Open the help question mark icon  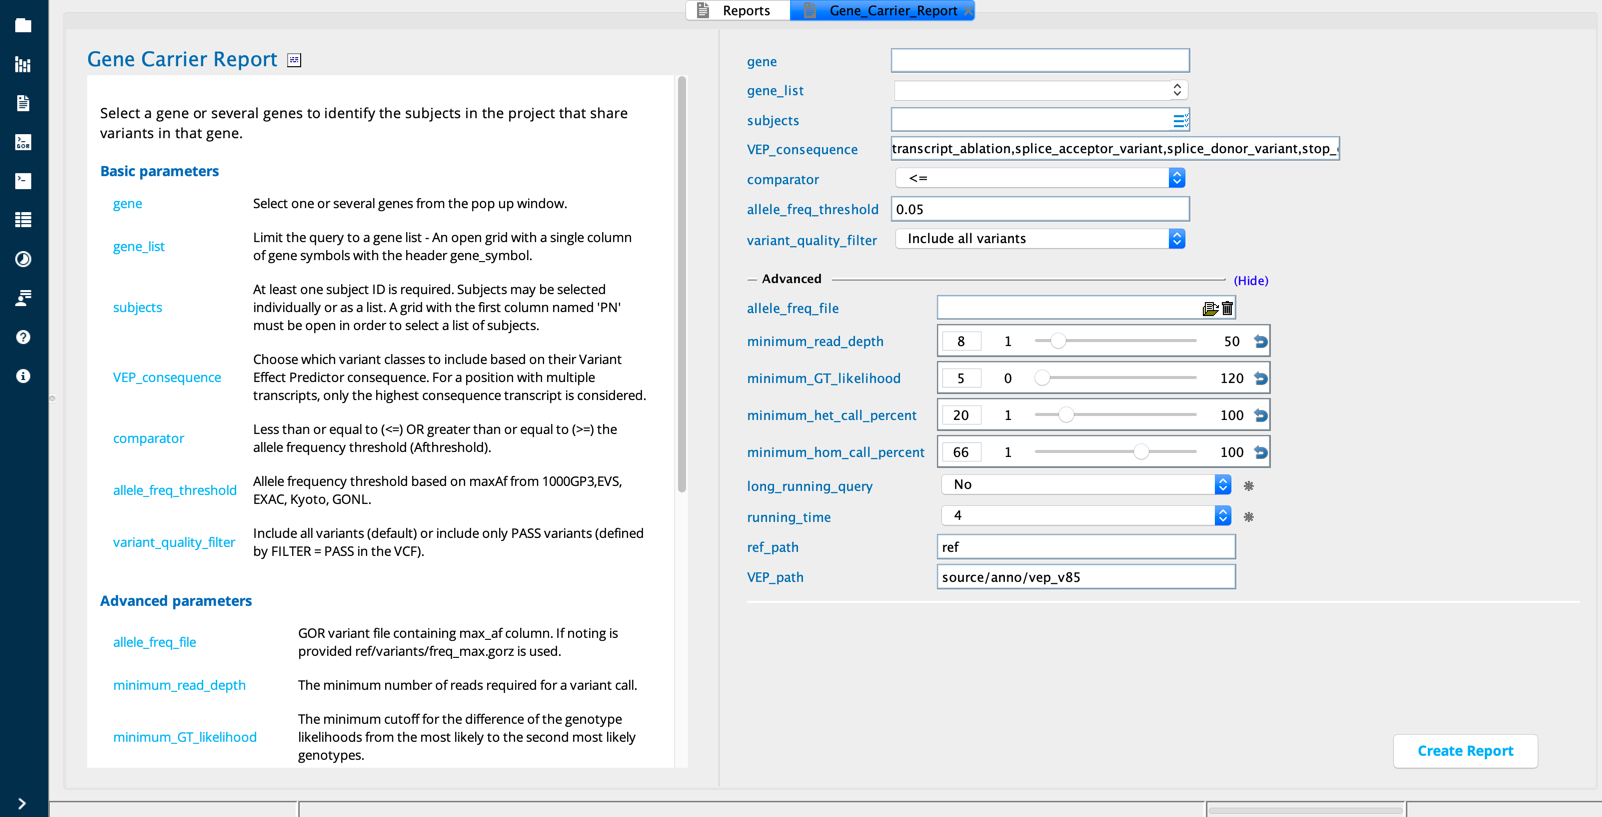23,337
